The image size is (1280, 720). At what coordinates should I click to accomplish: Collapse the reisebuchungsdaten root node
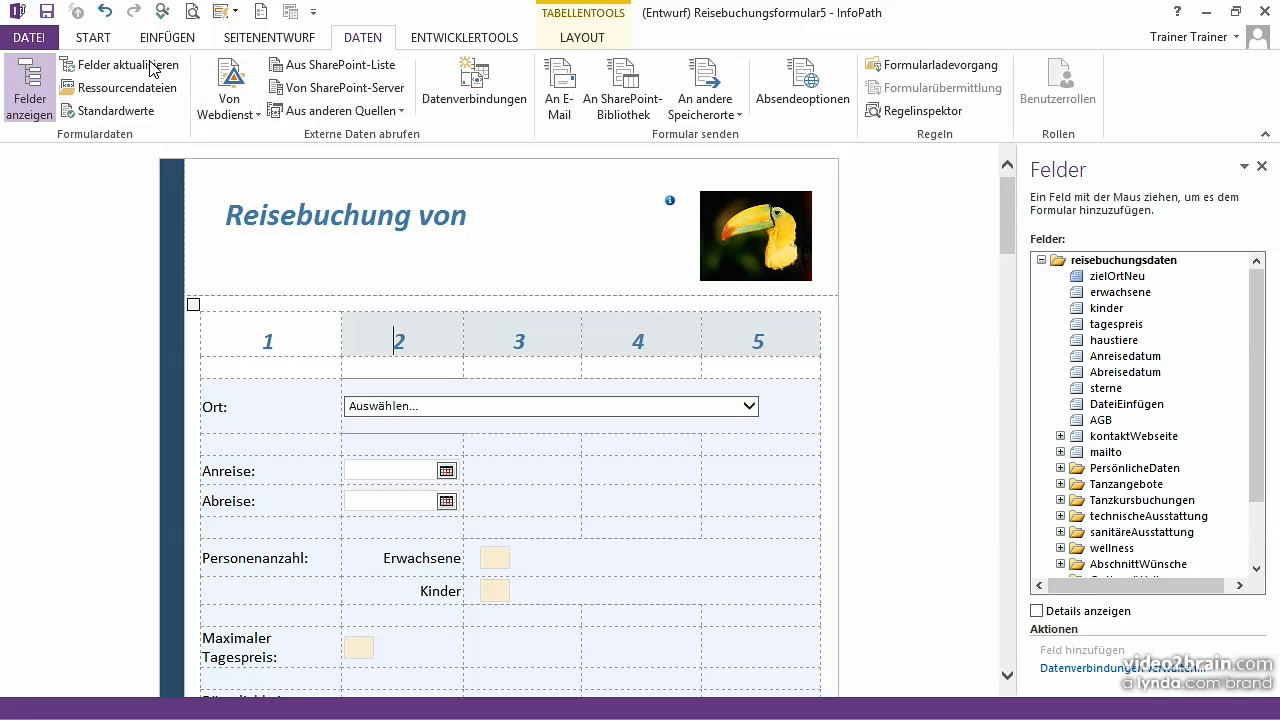point(1041,260)
